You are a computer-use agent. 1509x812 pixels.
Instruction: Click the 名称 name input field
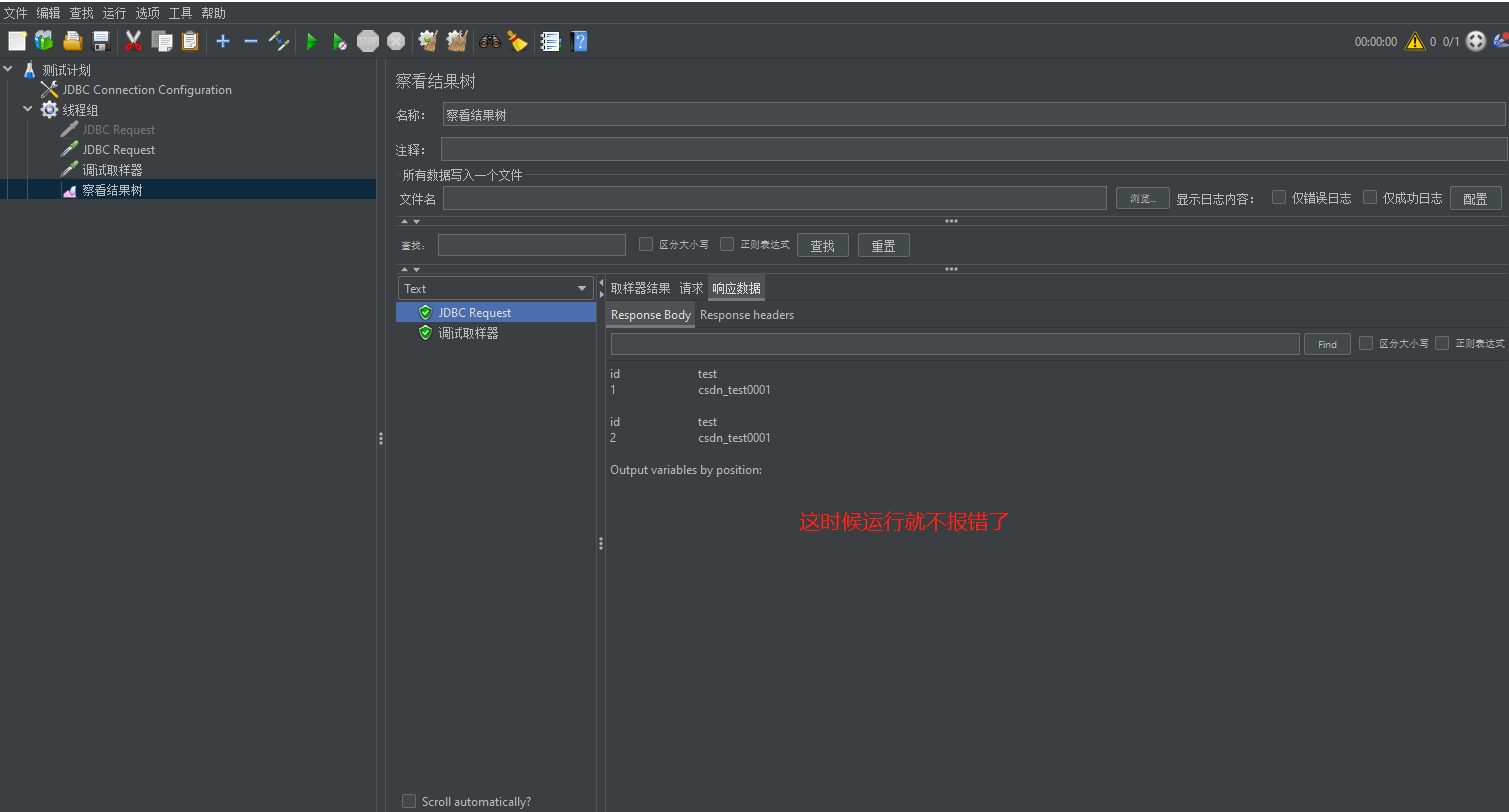pos(973,115)
